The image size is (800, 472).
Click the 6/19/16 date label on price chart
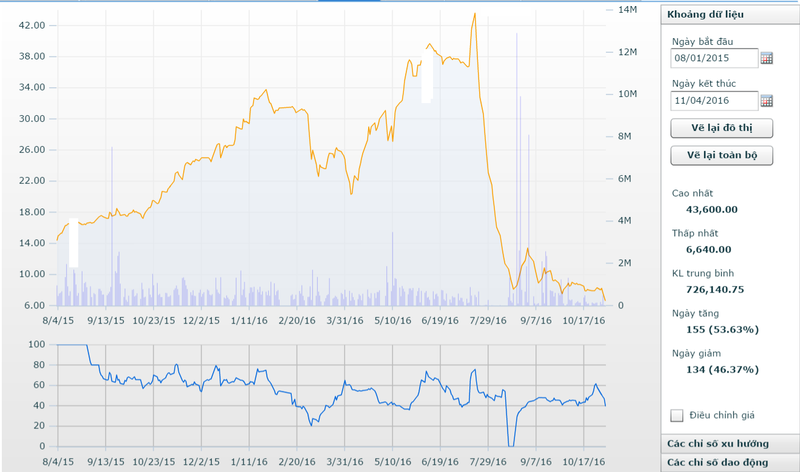[x=441, y=321]
